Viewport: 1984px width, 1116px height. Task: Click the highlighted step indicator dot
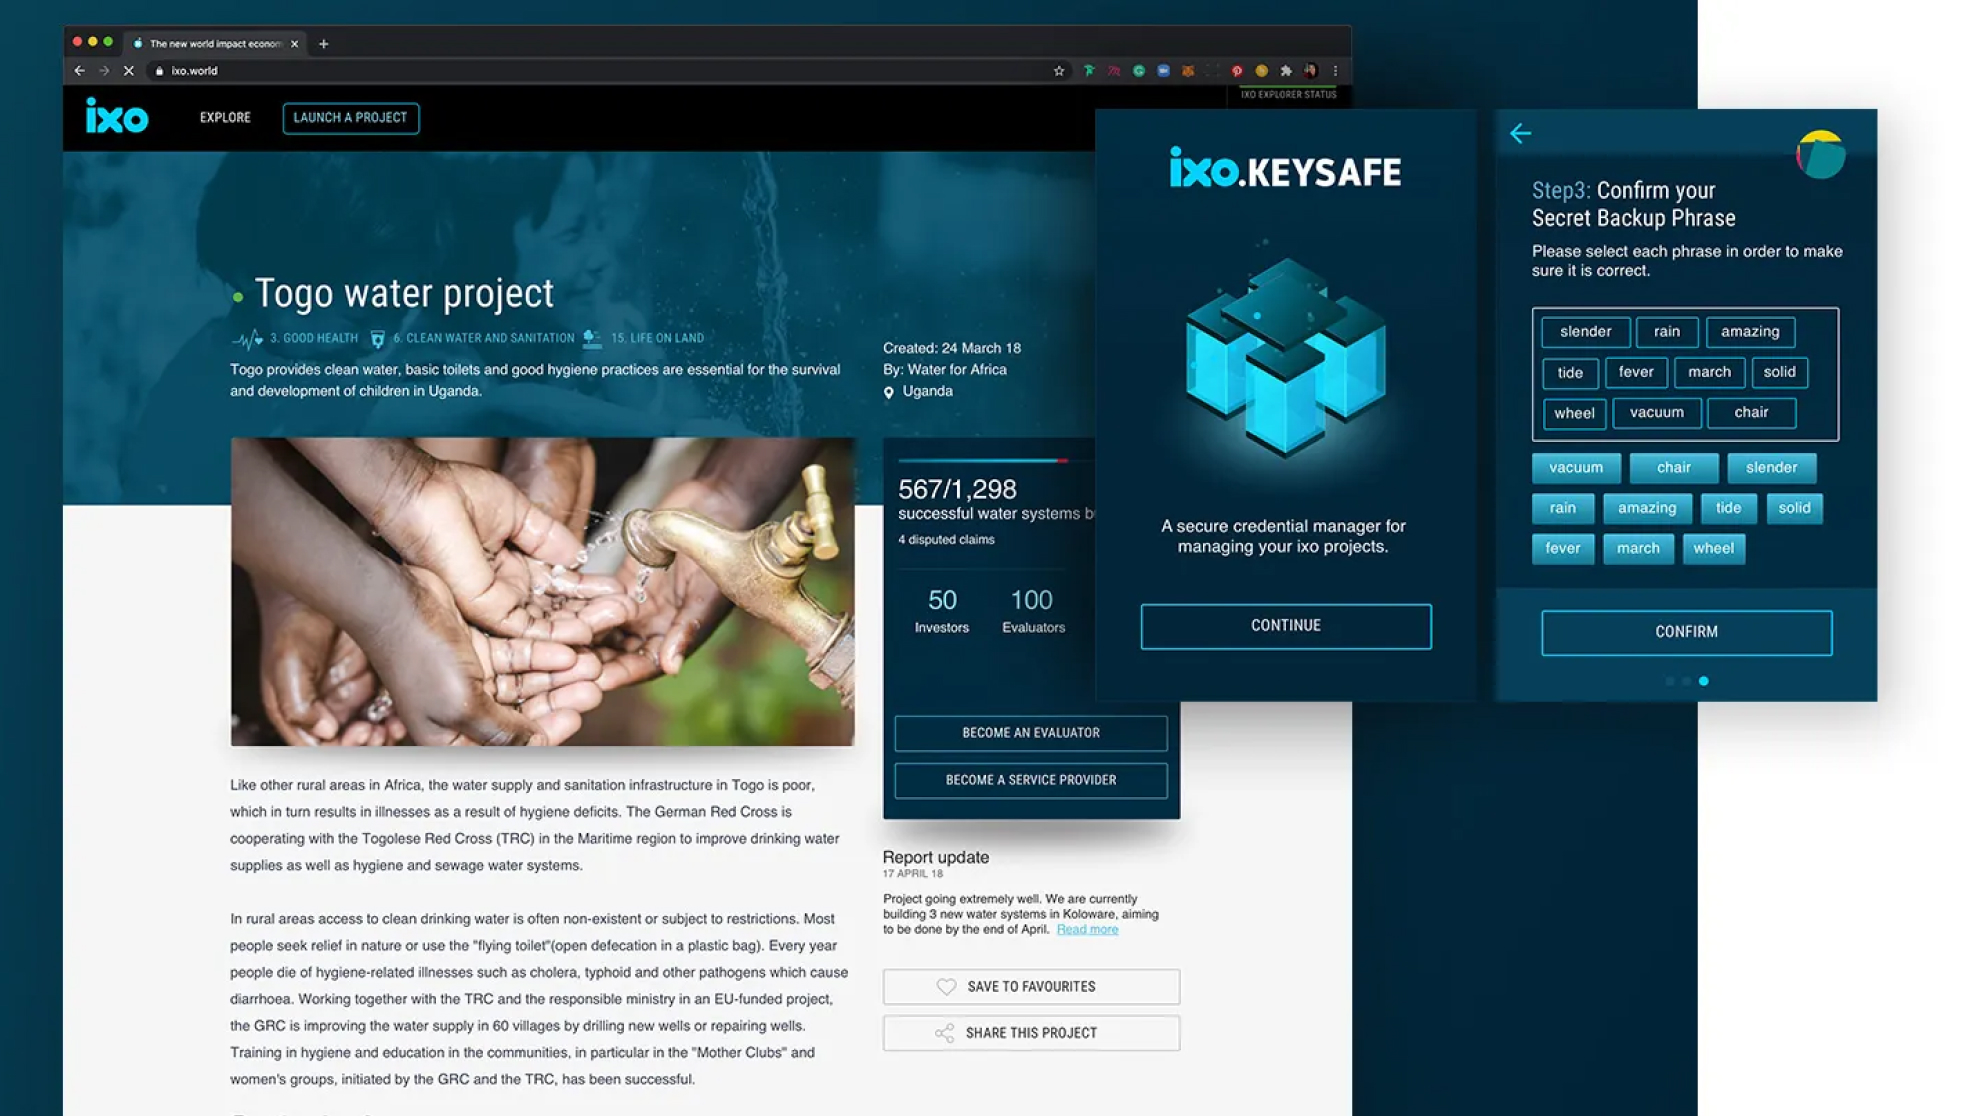click(x=1703, y=681)
